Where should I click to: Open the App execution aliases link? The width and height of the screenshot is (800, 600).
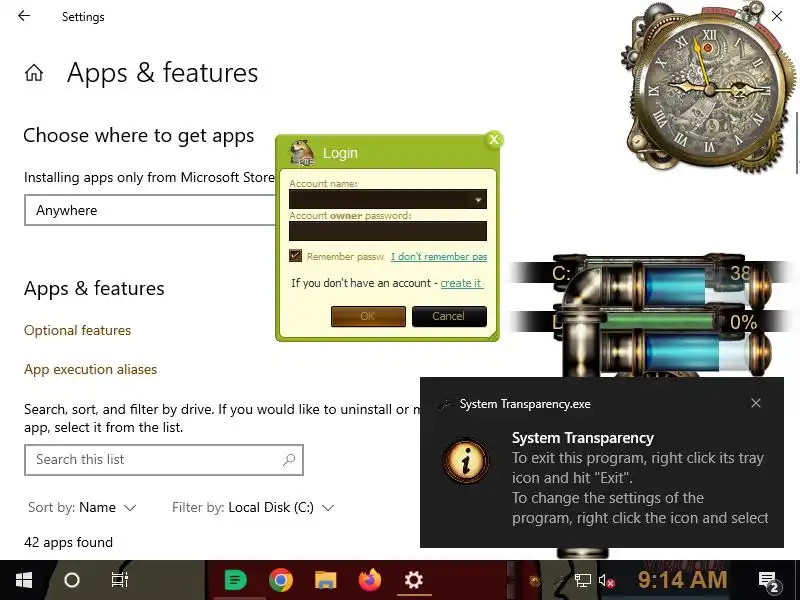pyautogui.click(x=90, y=369)
